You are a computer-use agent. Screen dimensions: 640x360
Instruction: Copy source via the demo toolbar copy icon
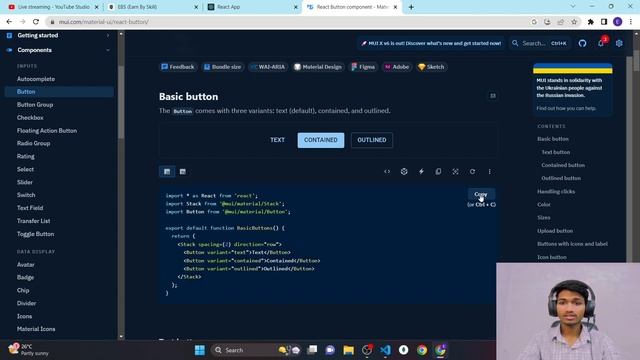click(x=438, y=171)
